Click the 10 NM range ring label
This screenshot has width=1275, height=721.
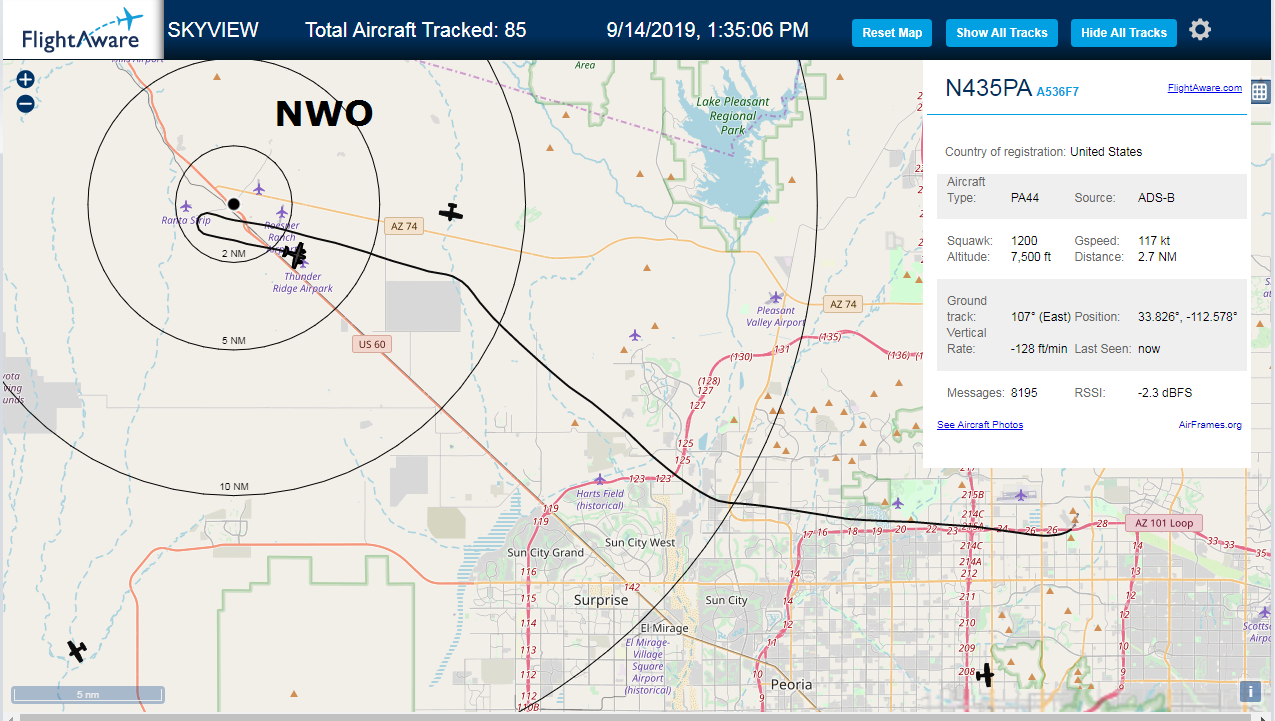[x=234, y=487]
